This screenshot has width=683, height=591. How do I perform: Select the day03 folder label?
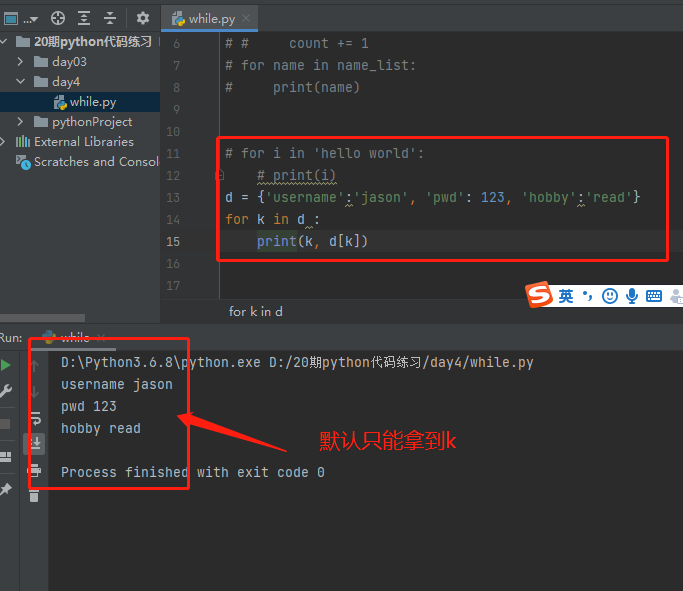pyautogui.click(x=69, y=62)
